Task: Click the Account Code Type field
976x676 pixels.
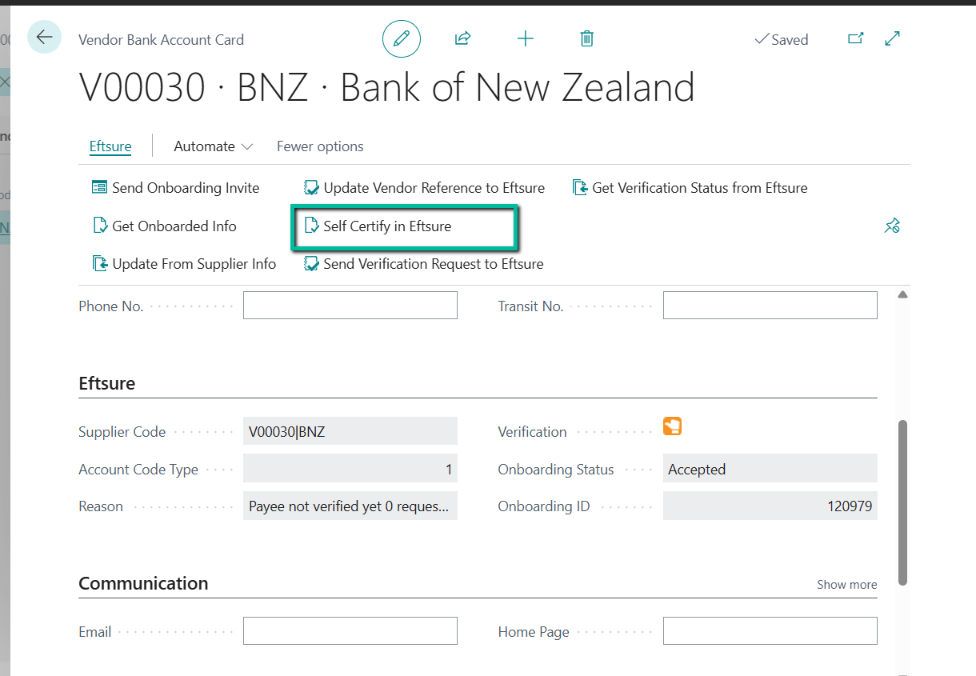Action: pos(350,469)
